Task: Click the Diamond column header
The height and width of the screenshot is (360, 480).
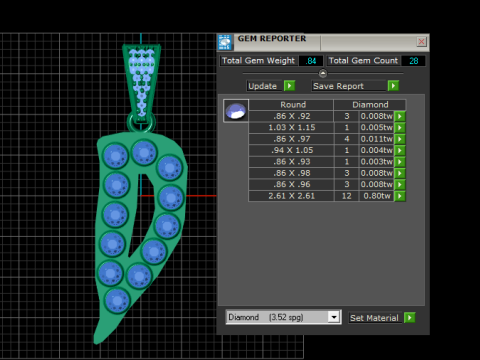Action: point(370,105)
